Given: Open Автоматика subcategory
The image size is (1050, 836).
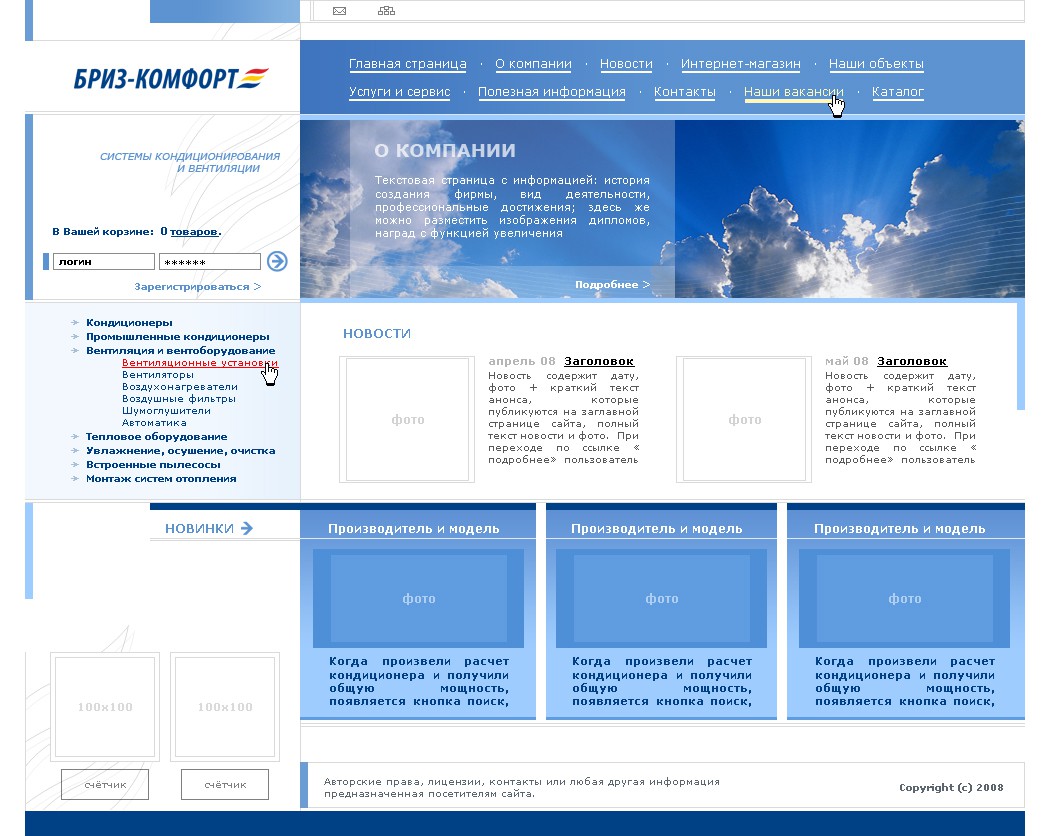Looking at the screenshot, I should pos(154,423).
